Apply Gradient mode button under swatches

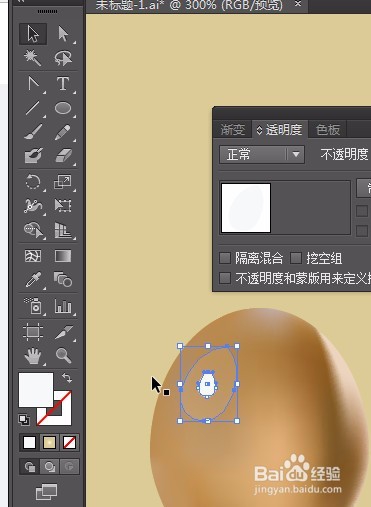49,443
